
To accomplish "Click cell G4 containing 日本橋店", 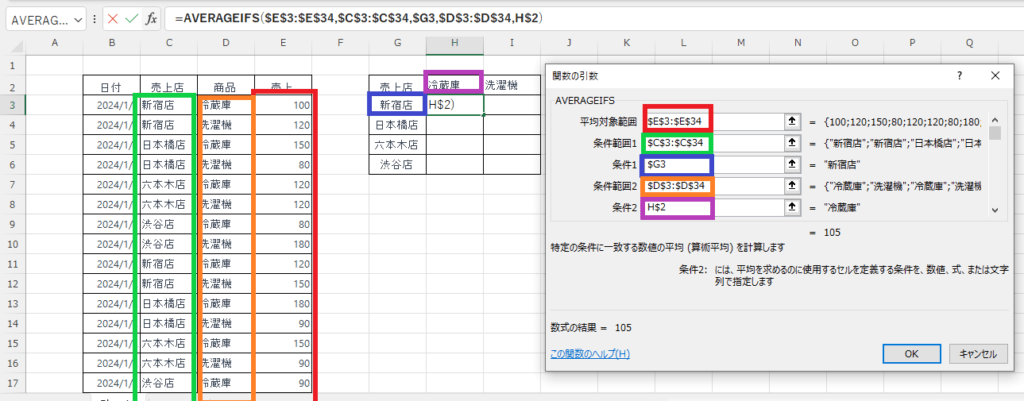I will coord(397,124).
